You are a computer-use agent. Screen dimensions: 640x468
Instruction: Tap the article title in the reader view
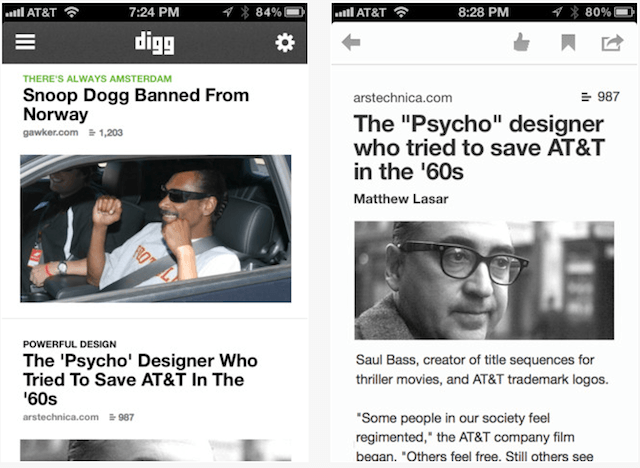pos(479,147)
